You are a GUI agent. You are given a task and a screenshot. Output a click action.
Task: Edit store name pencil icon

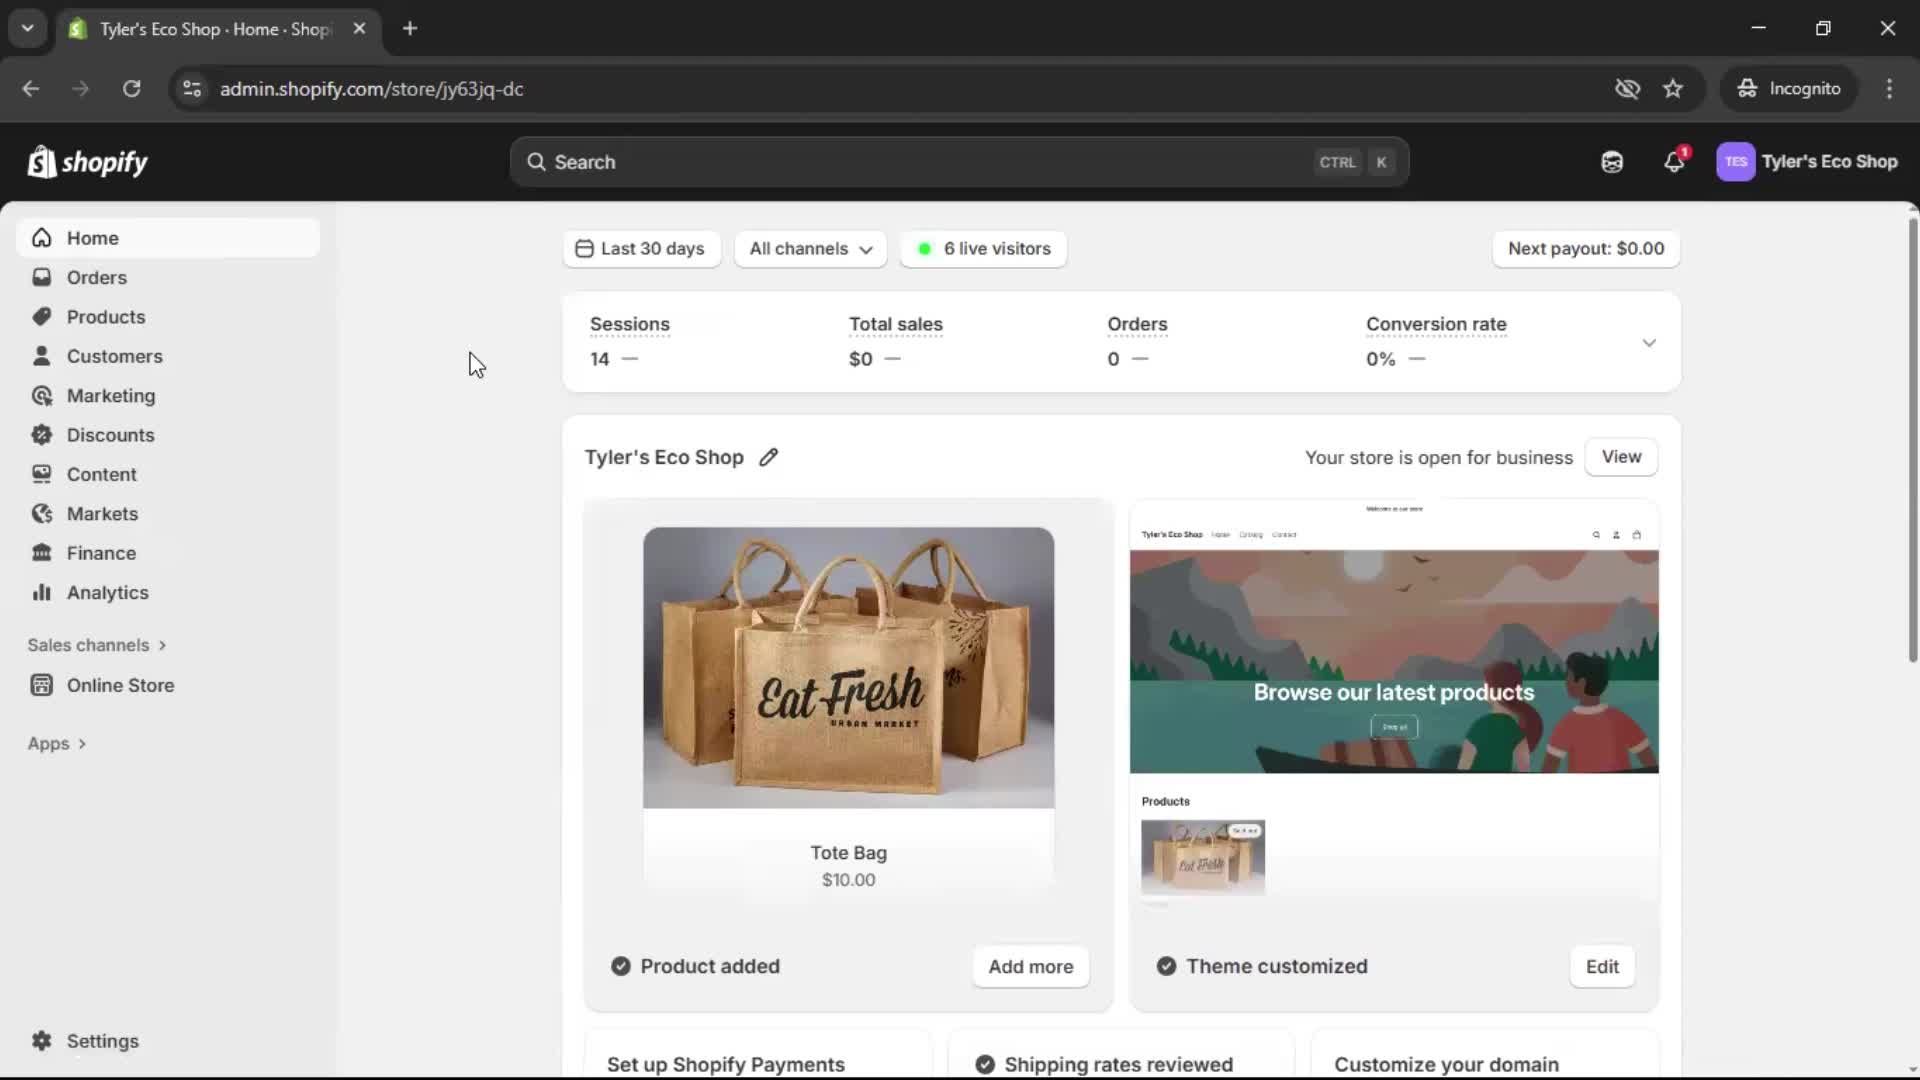pos(768,457)
